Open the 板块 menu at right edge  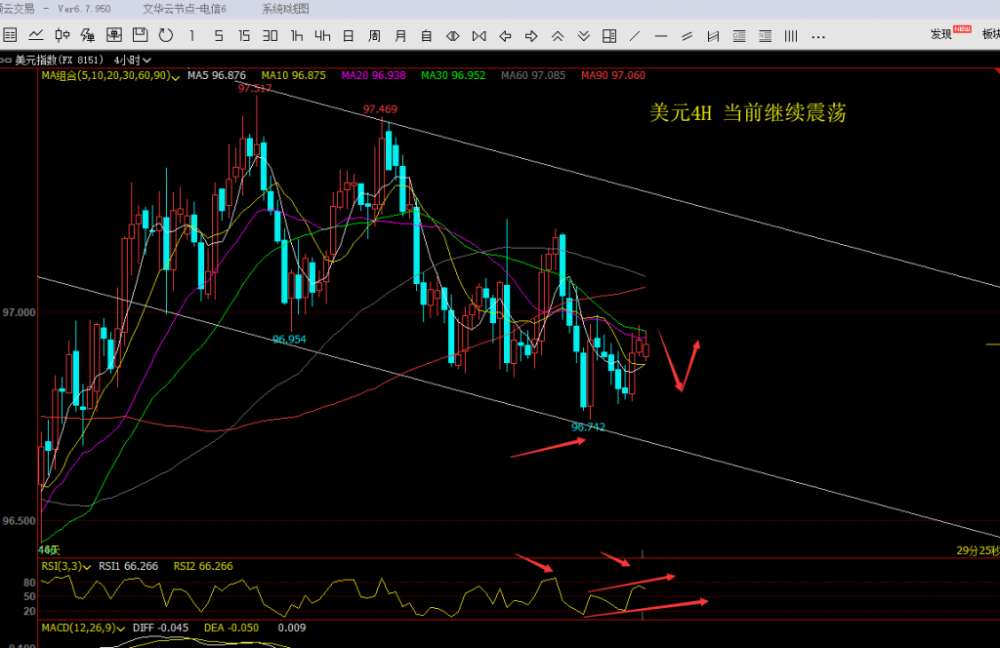pos(990,34)
